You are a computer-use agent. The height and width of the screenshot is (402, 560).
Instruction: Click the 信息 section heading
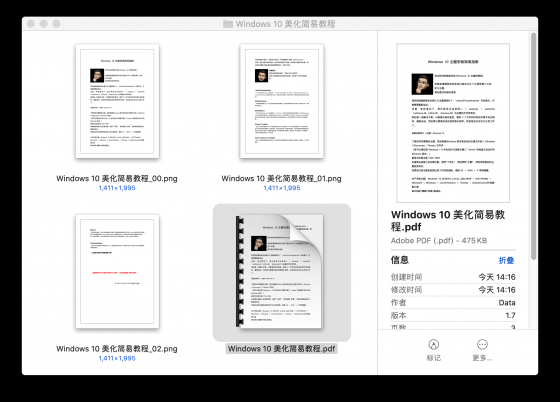[x=400, y=260]
